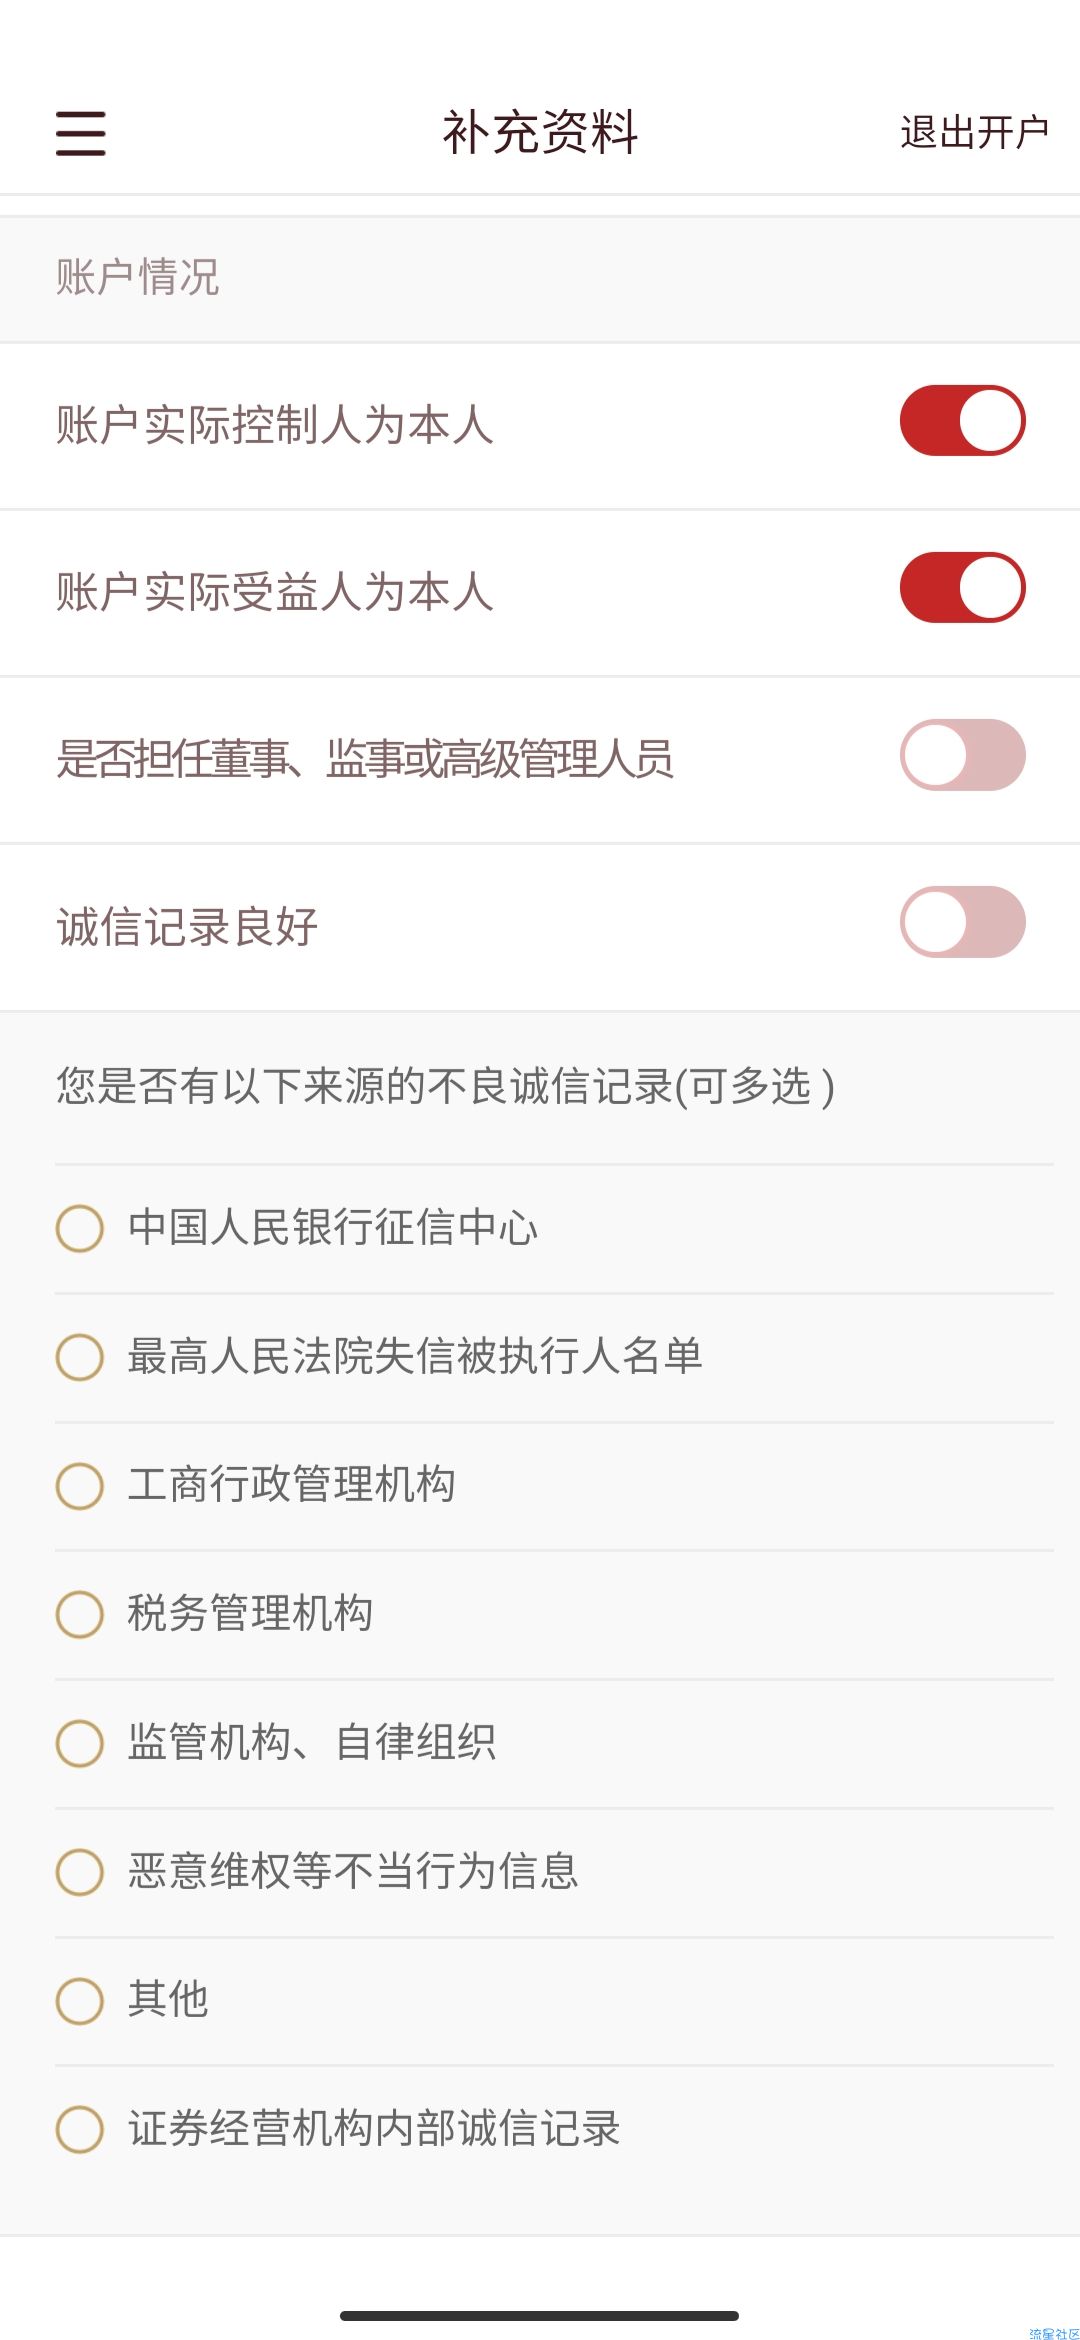Tap 诚信记录良好 row label
Image resolution: width=1080 pixels, height=2340 pixels.
(x=187, y=926)
